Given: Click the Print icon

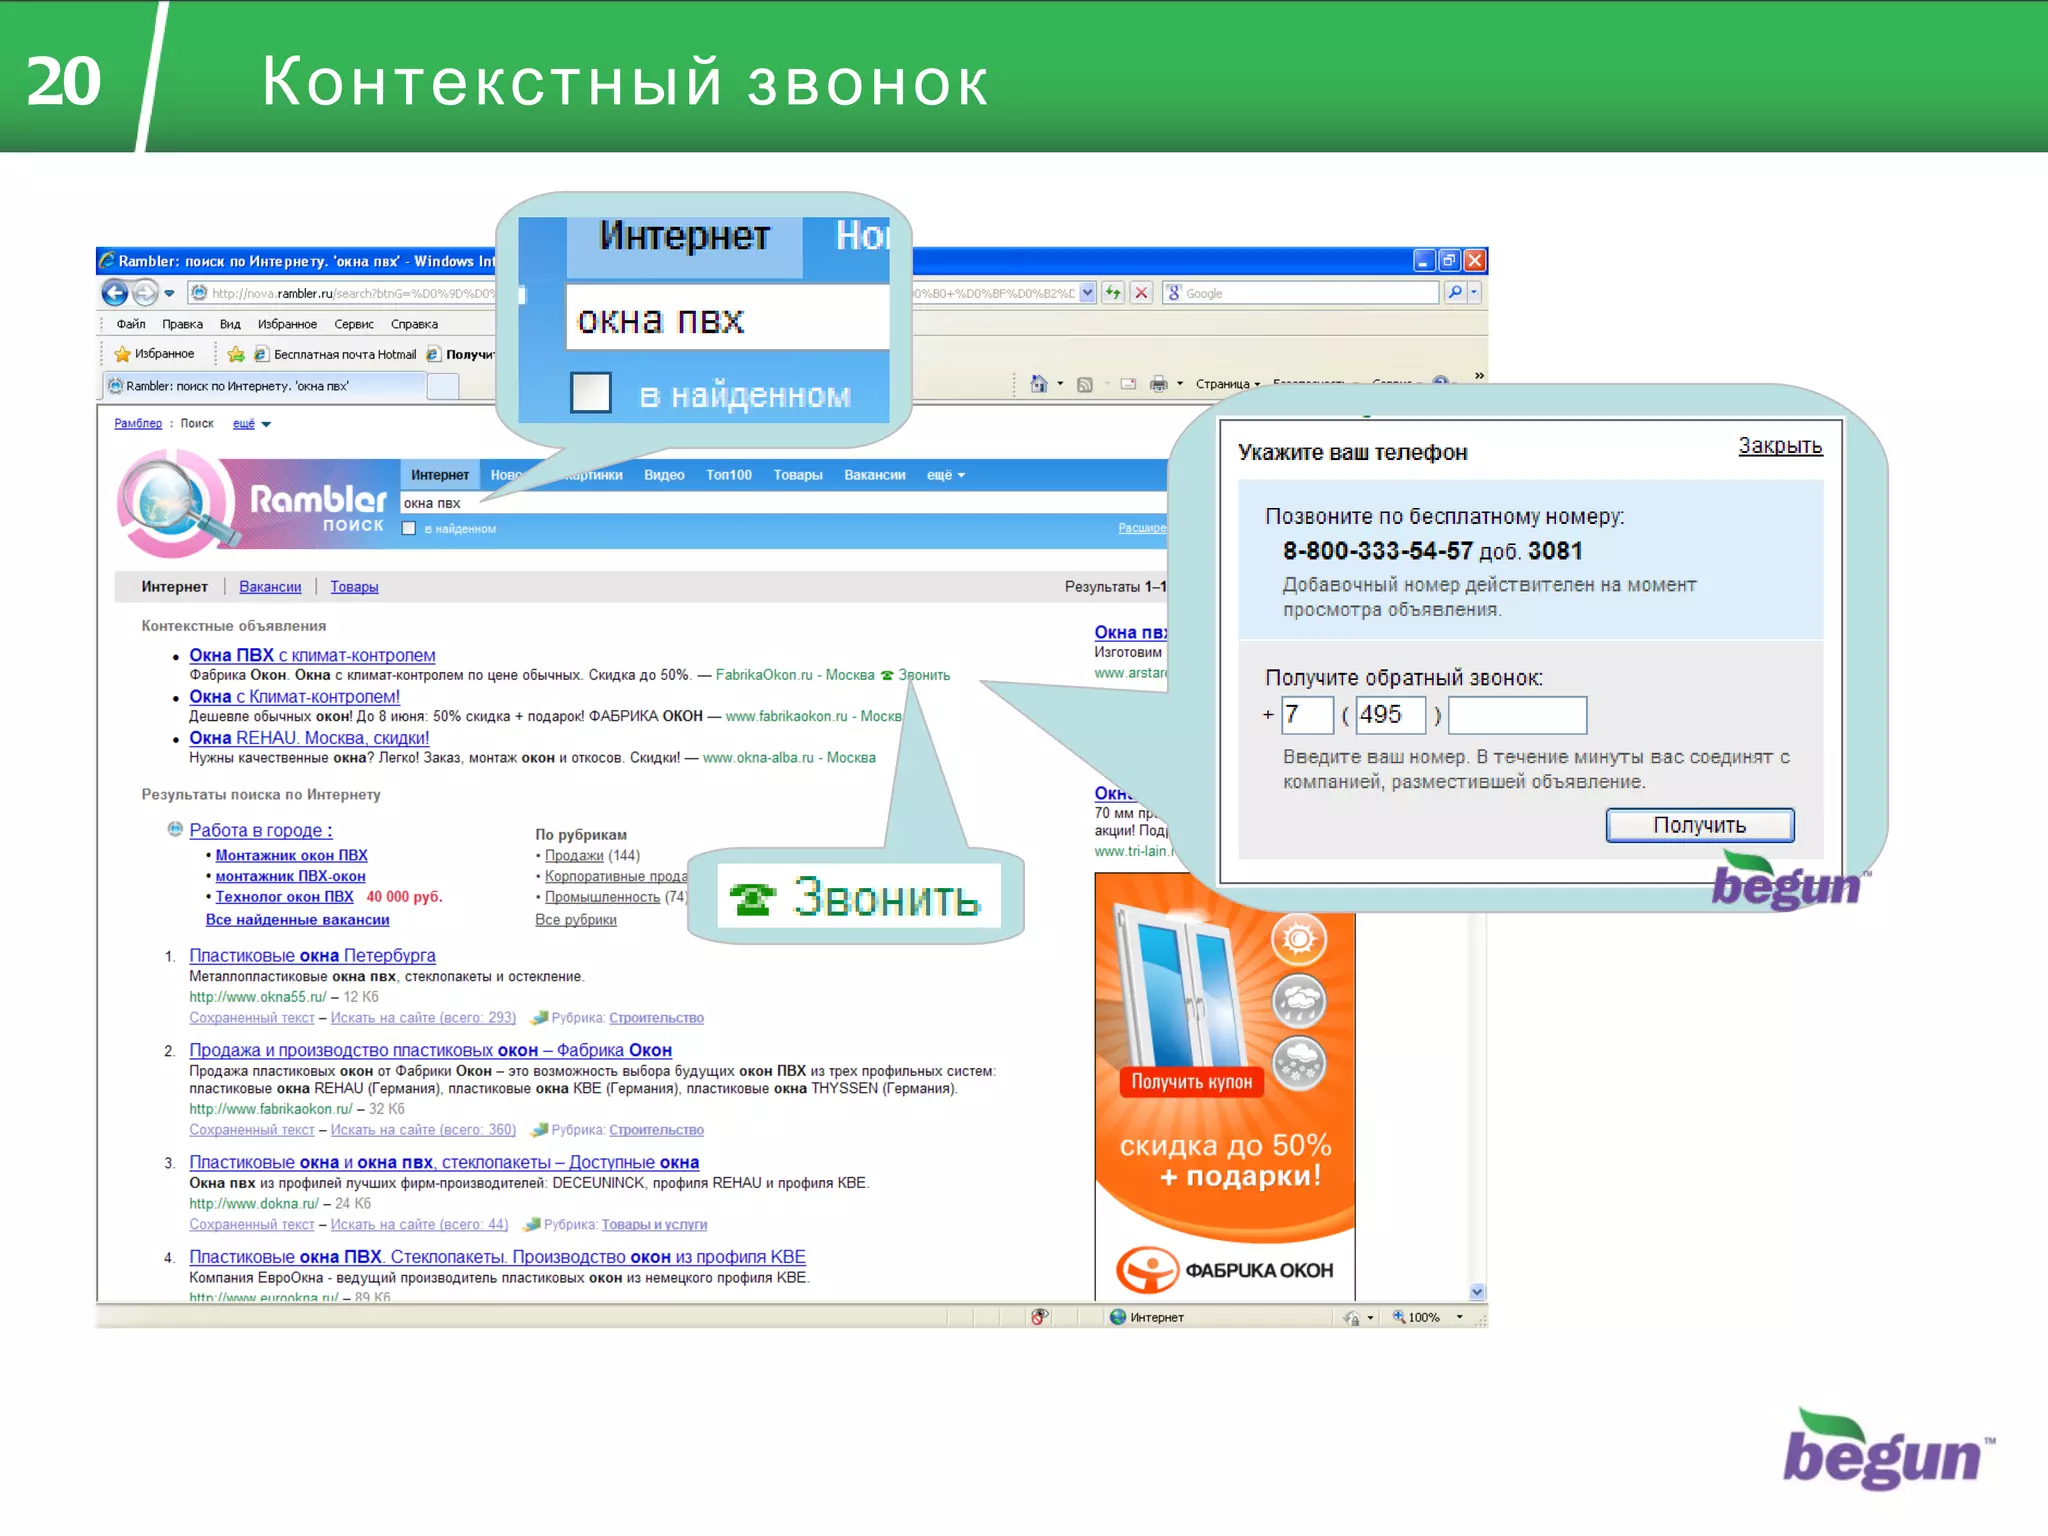Looking at the screenshot, I should [x=1158, y=384].
